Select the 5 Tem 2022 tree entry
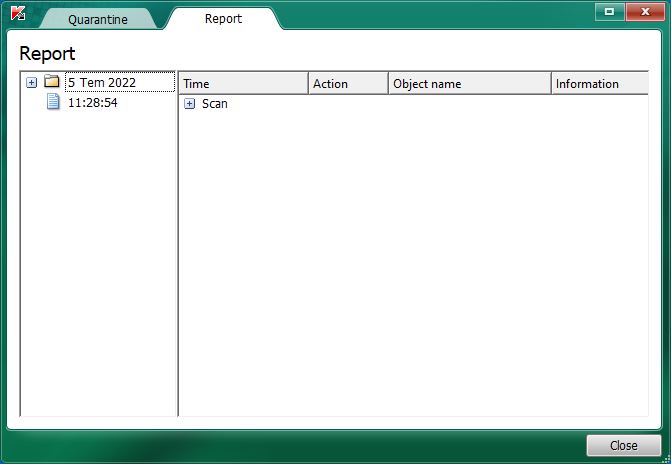This screenshot has height=464, width=671. (120, 82)
